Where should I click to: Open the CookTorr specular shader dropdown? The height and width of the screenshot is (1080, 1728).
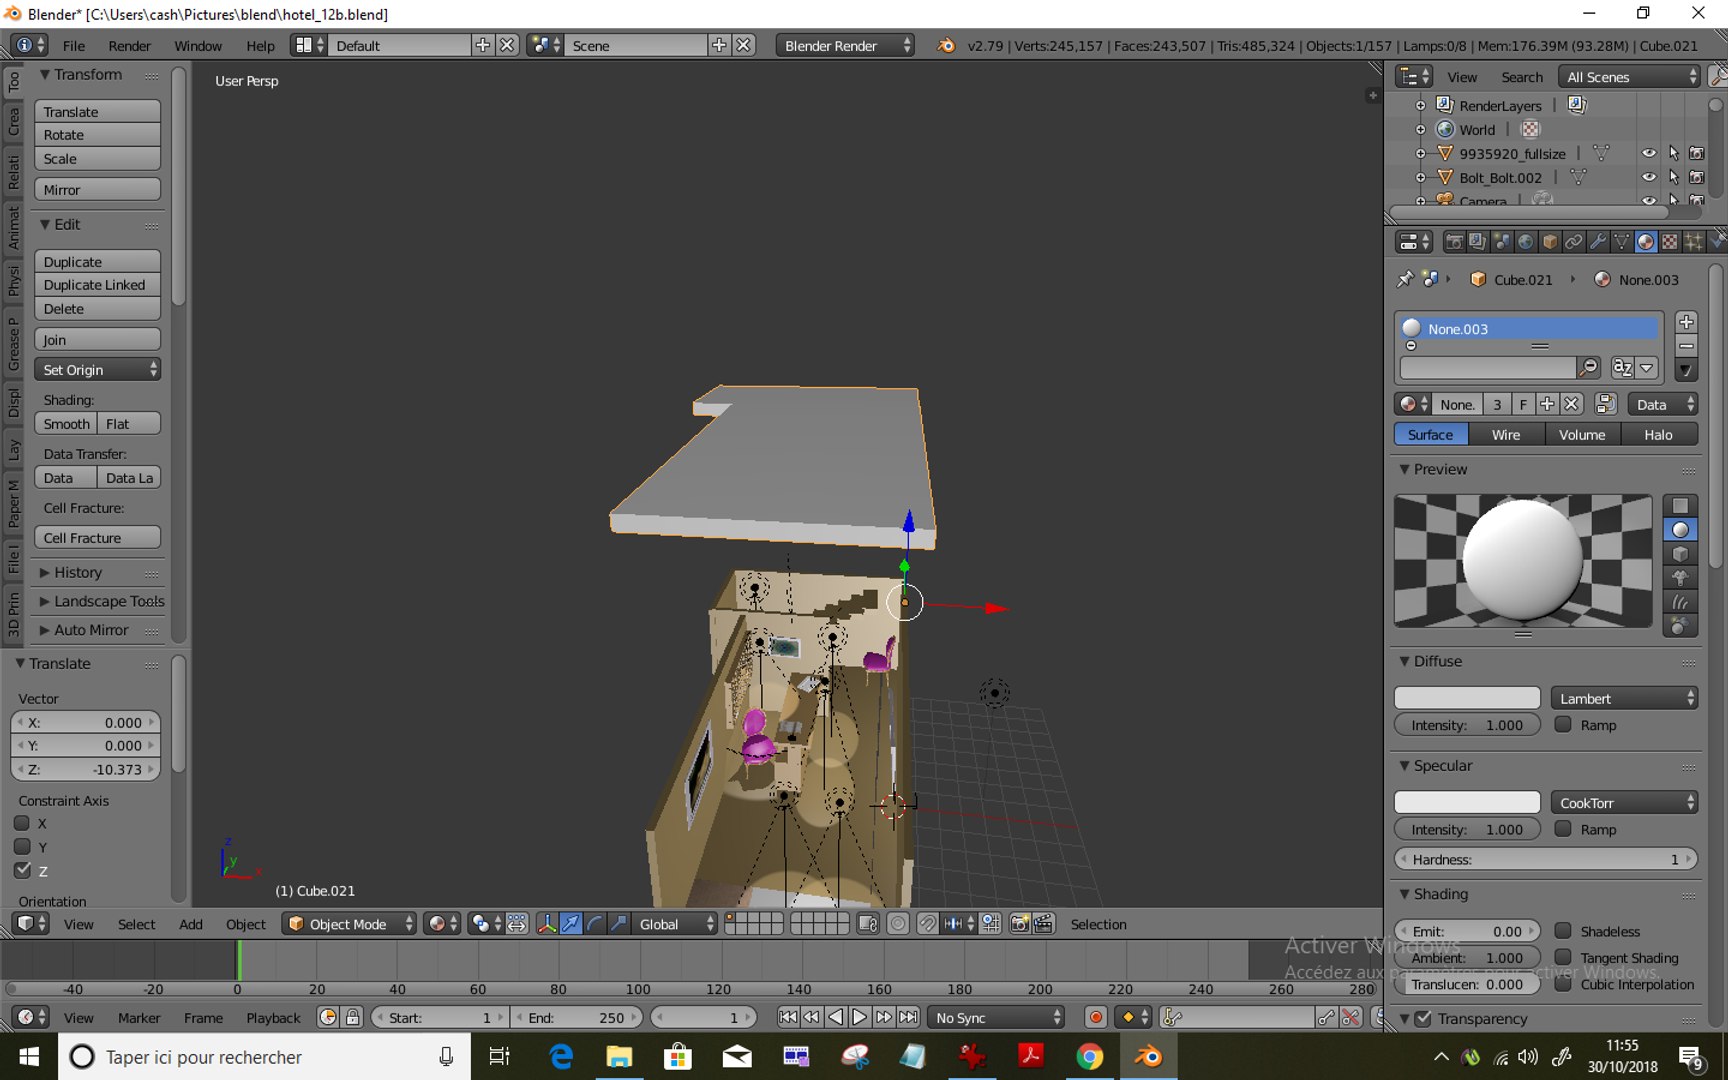[1625, 802]
